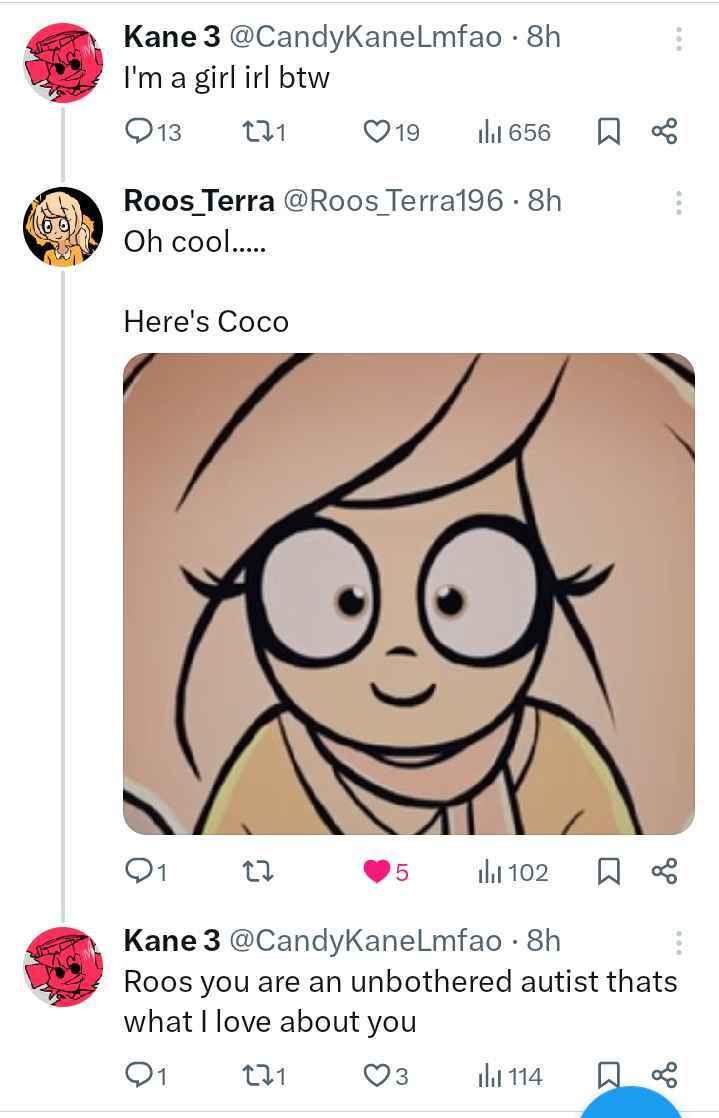
Task: Open the @Roos_Terra196 profile via username
Action: [394, 201]
